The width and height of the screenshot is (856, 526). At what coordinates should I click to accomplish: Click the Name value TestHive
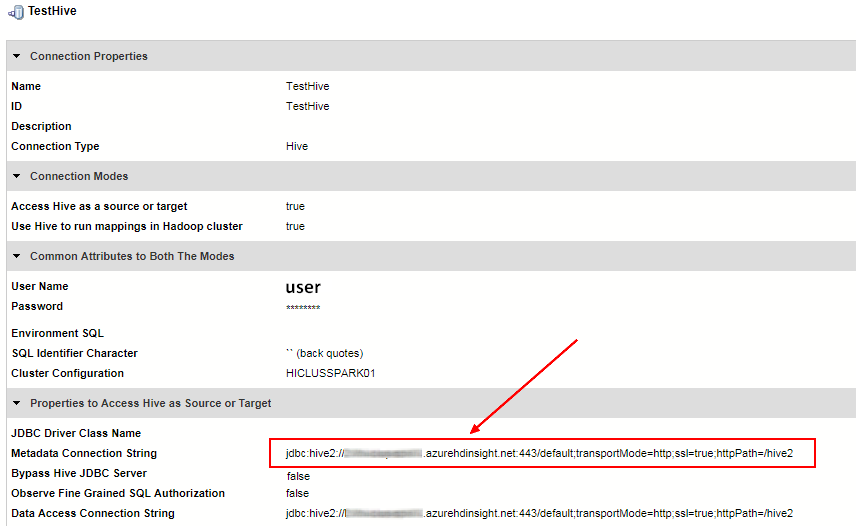pos(307,86)
